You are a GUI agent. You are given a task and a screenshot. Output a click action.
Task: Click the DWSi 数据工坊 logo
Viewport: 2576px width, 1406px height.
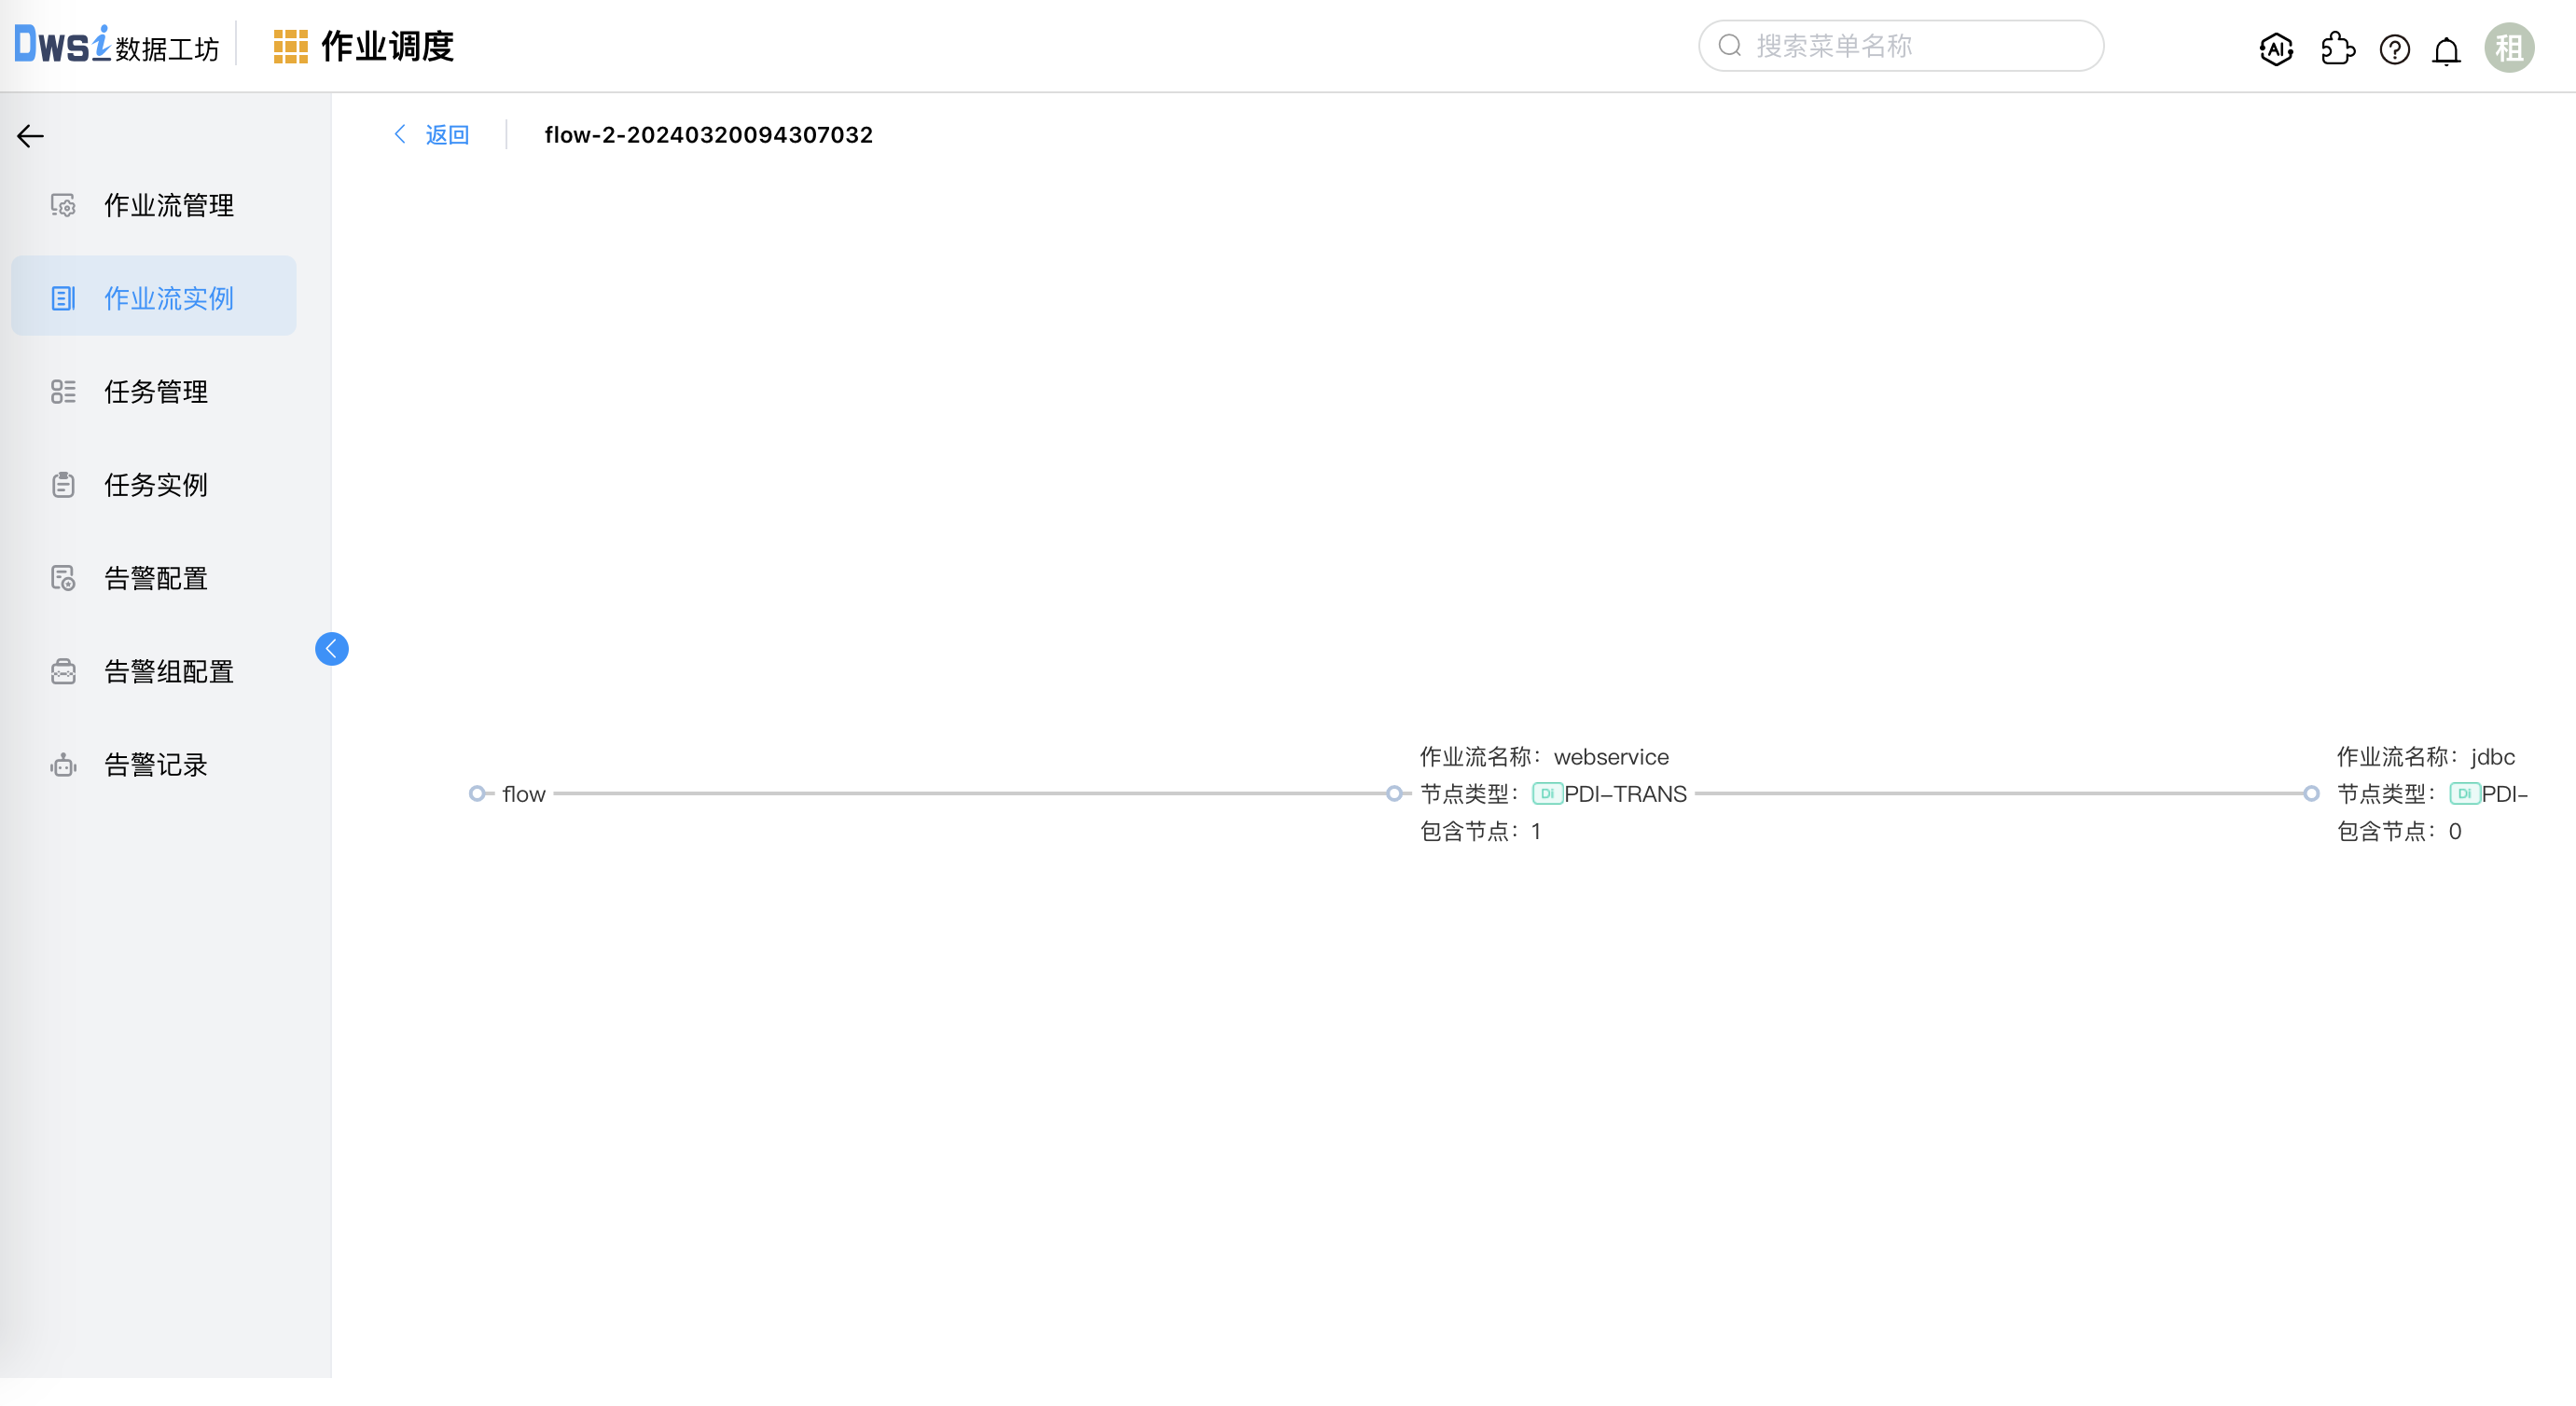pos(116,46)
